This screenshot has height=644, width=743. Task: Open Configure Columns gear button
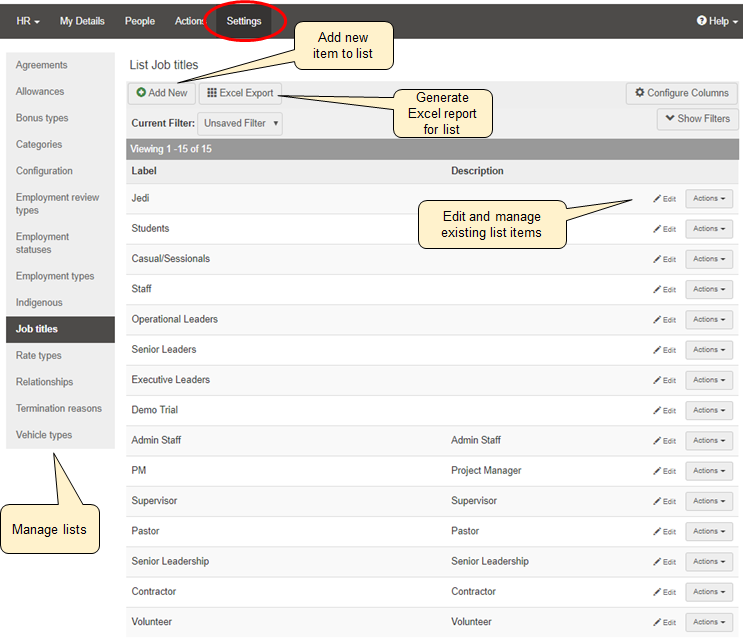681,93
